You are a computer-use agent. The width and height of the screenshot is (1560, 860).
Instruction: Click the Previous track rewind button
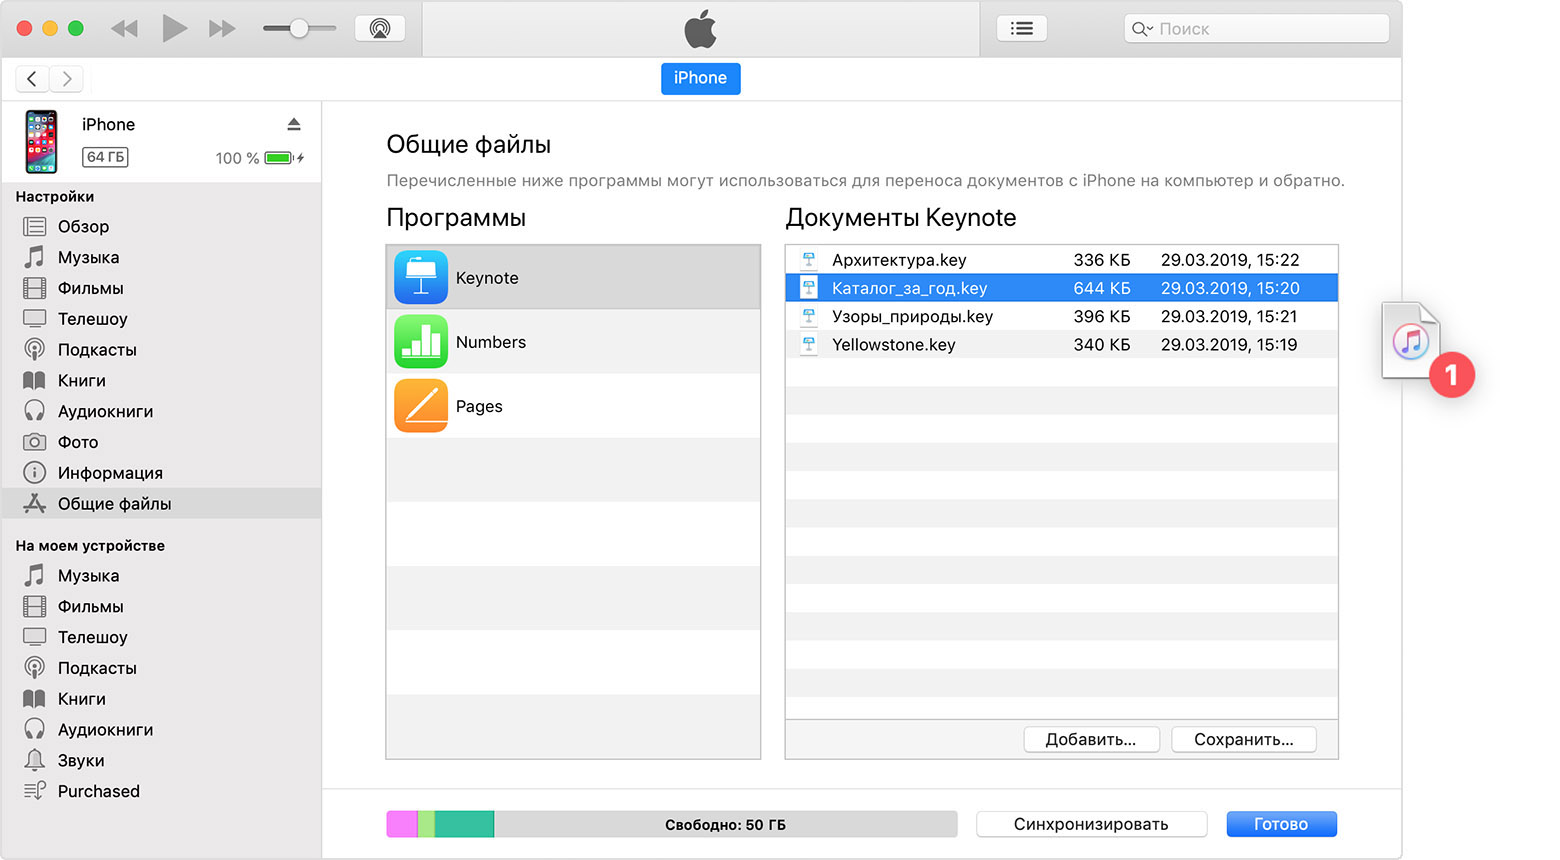point(124,29)
